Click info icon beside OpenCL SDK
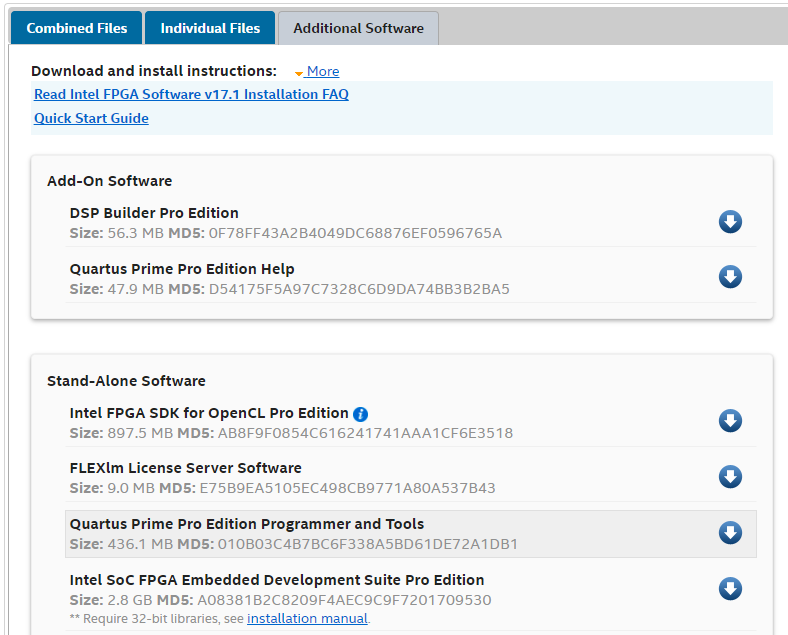 [361, 414]
